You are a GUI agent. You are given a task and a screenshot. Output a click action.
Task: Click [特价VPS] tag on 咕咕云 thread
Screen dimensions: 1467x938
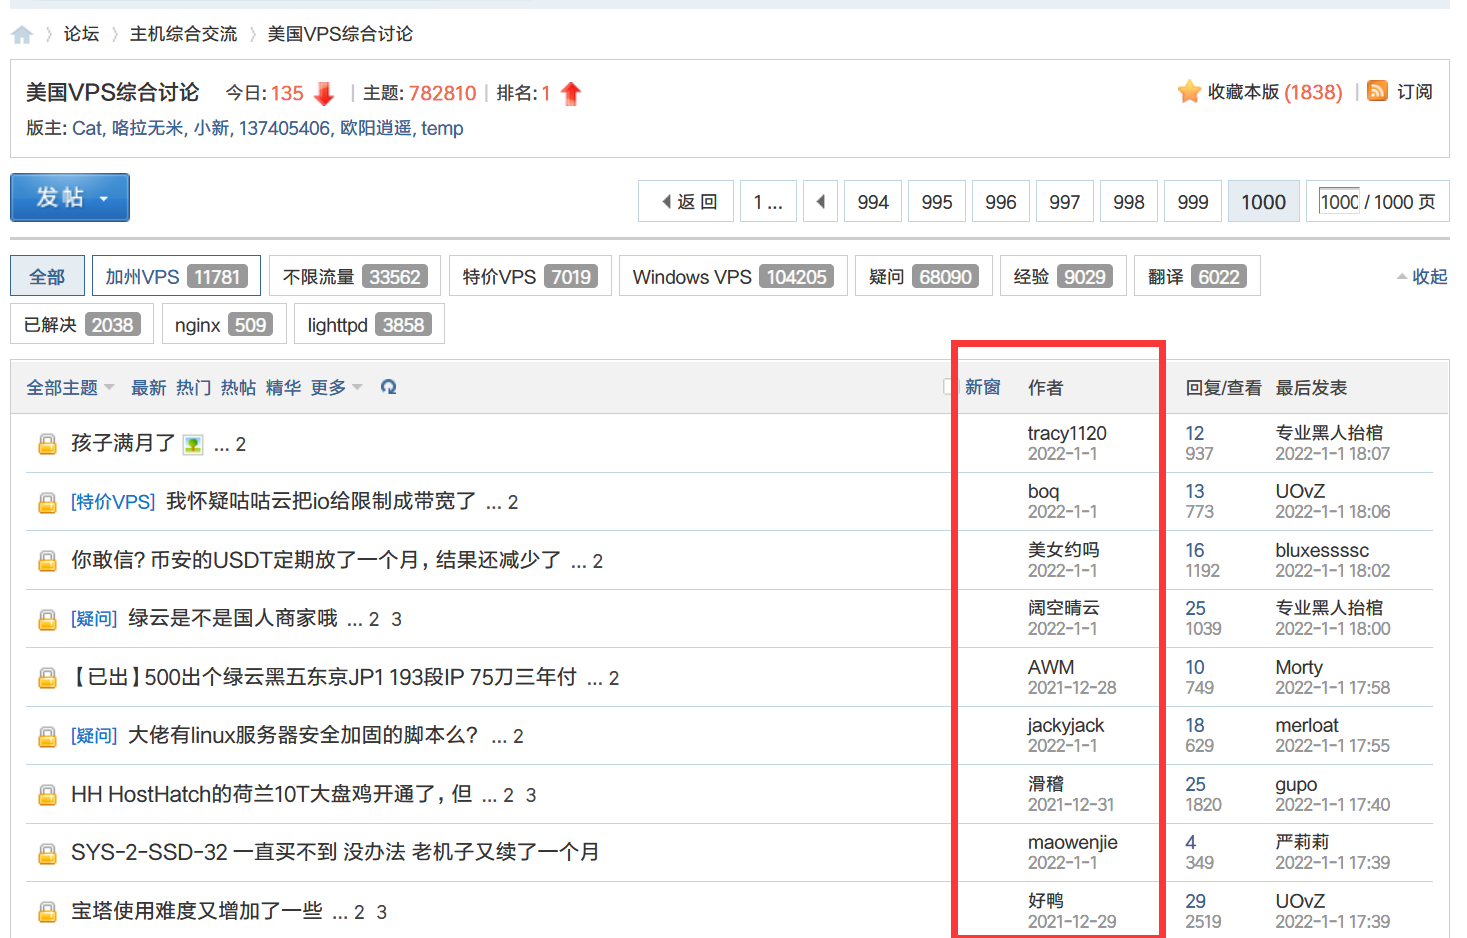pos(113,502)
